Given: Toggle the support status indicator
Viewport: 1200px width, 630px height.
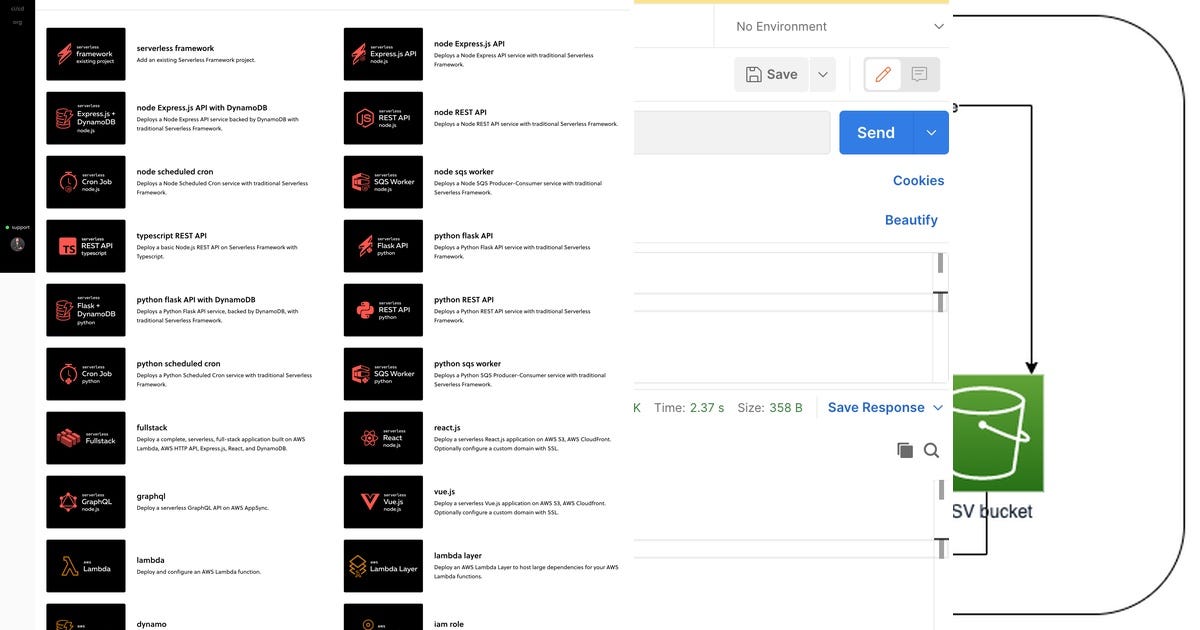Looking at the screenshot, I should tap(8, 226).
